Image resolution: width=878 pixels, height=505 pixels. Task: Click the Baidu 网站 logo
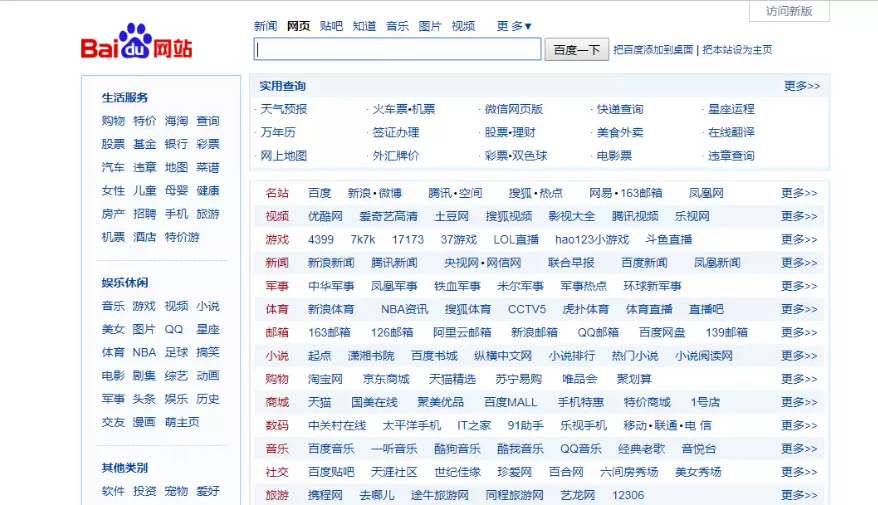pos(137,41)
